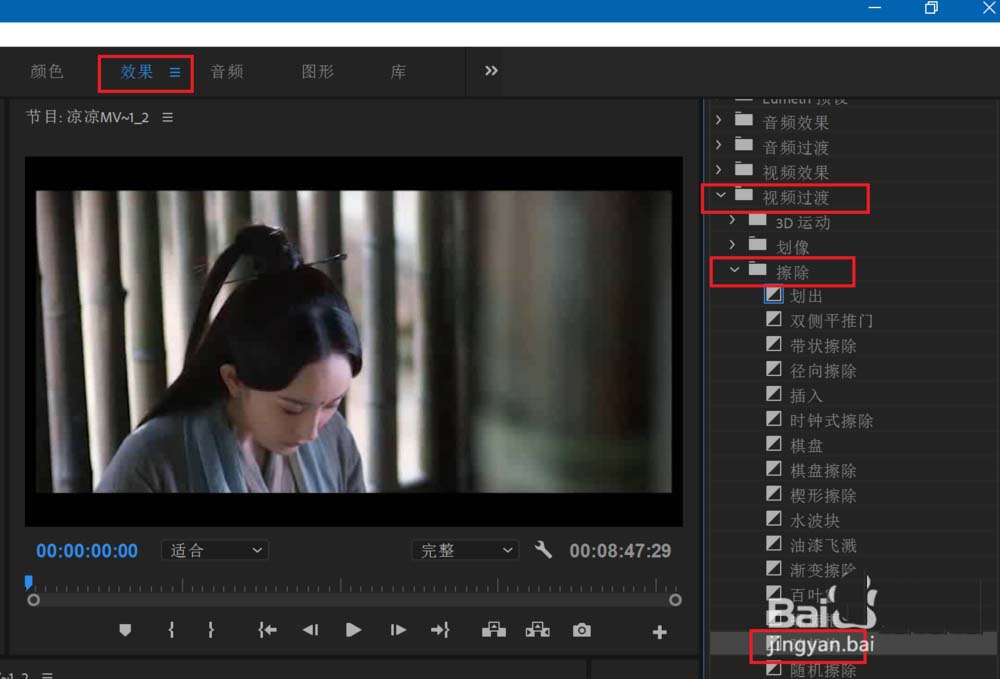Open the 效果 workspace tab

136,72
